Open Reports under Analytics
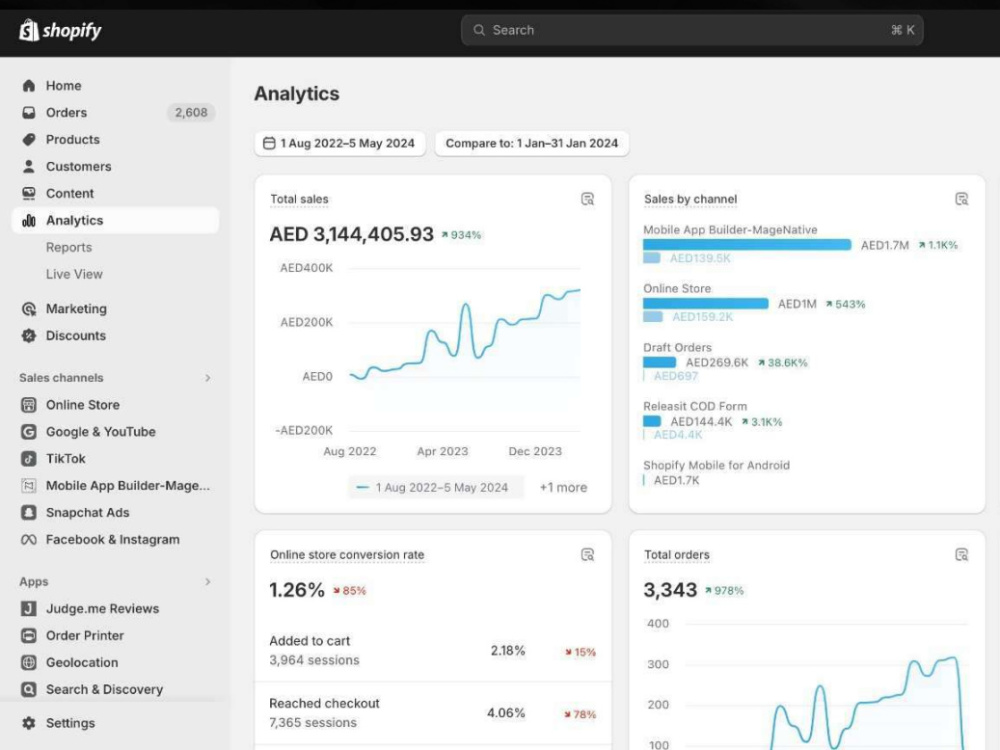This screenshot has width=1000, height=750. [x=69, y=247]
